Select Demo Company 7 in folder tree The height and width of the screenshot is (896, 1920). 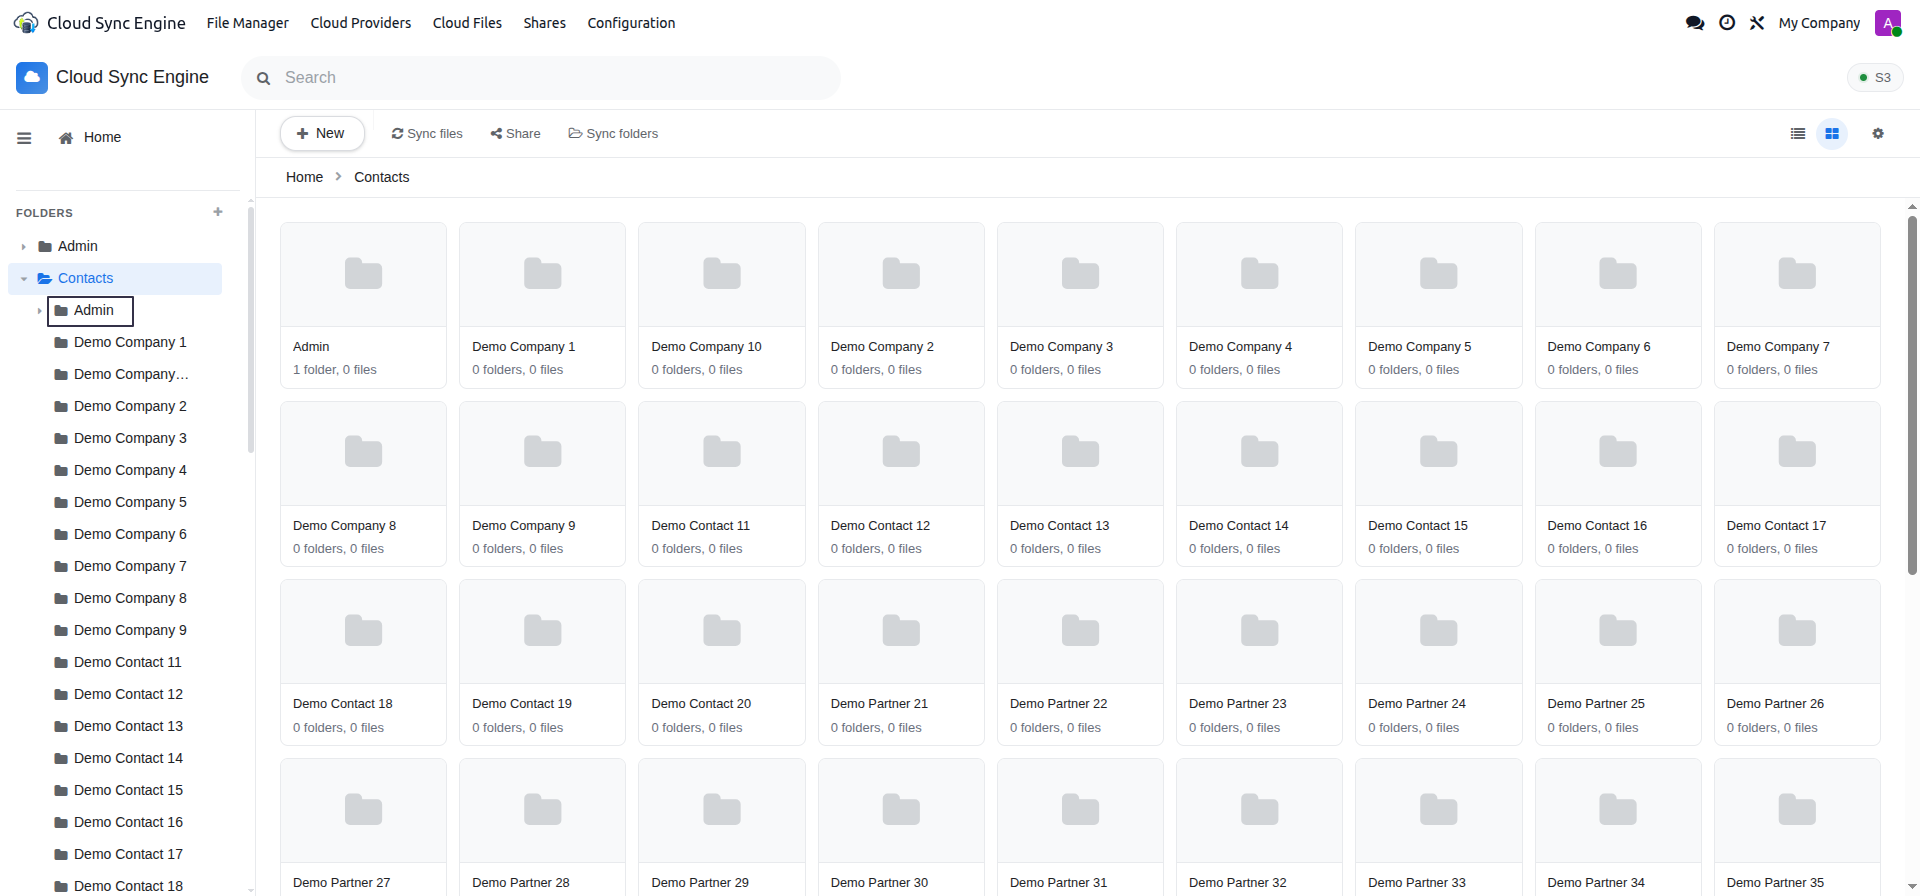click(130, 567)
